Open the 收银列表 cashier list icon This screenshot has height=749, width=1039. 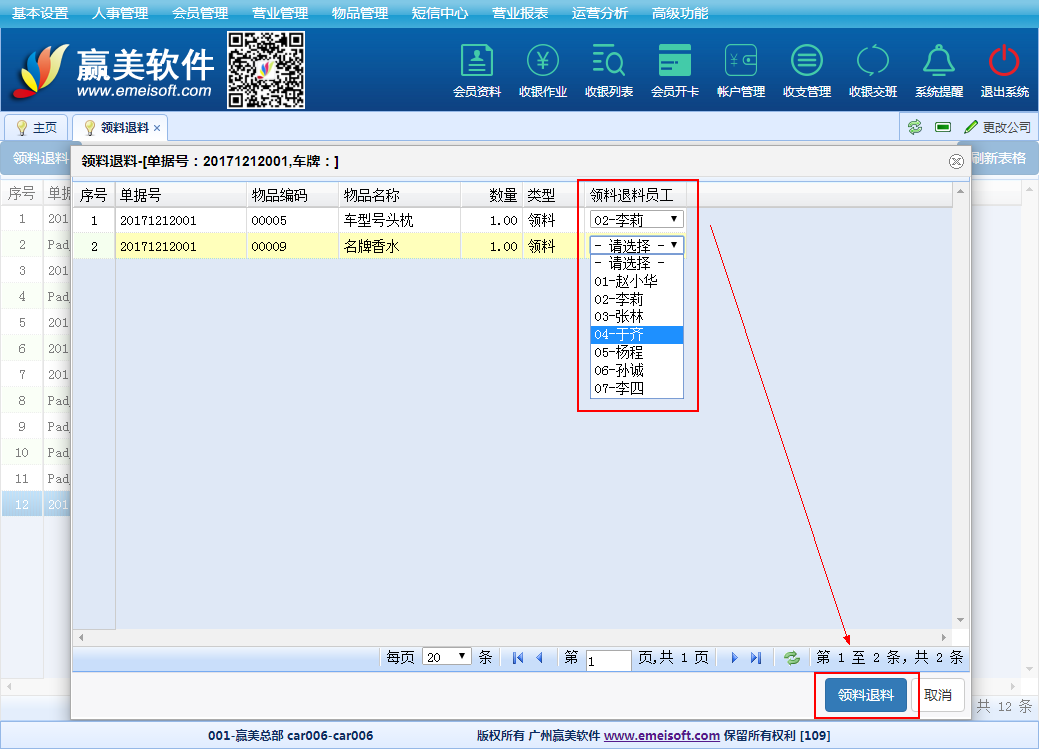pyautogui.click(x=609, y=62)
